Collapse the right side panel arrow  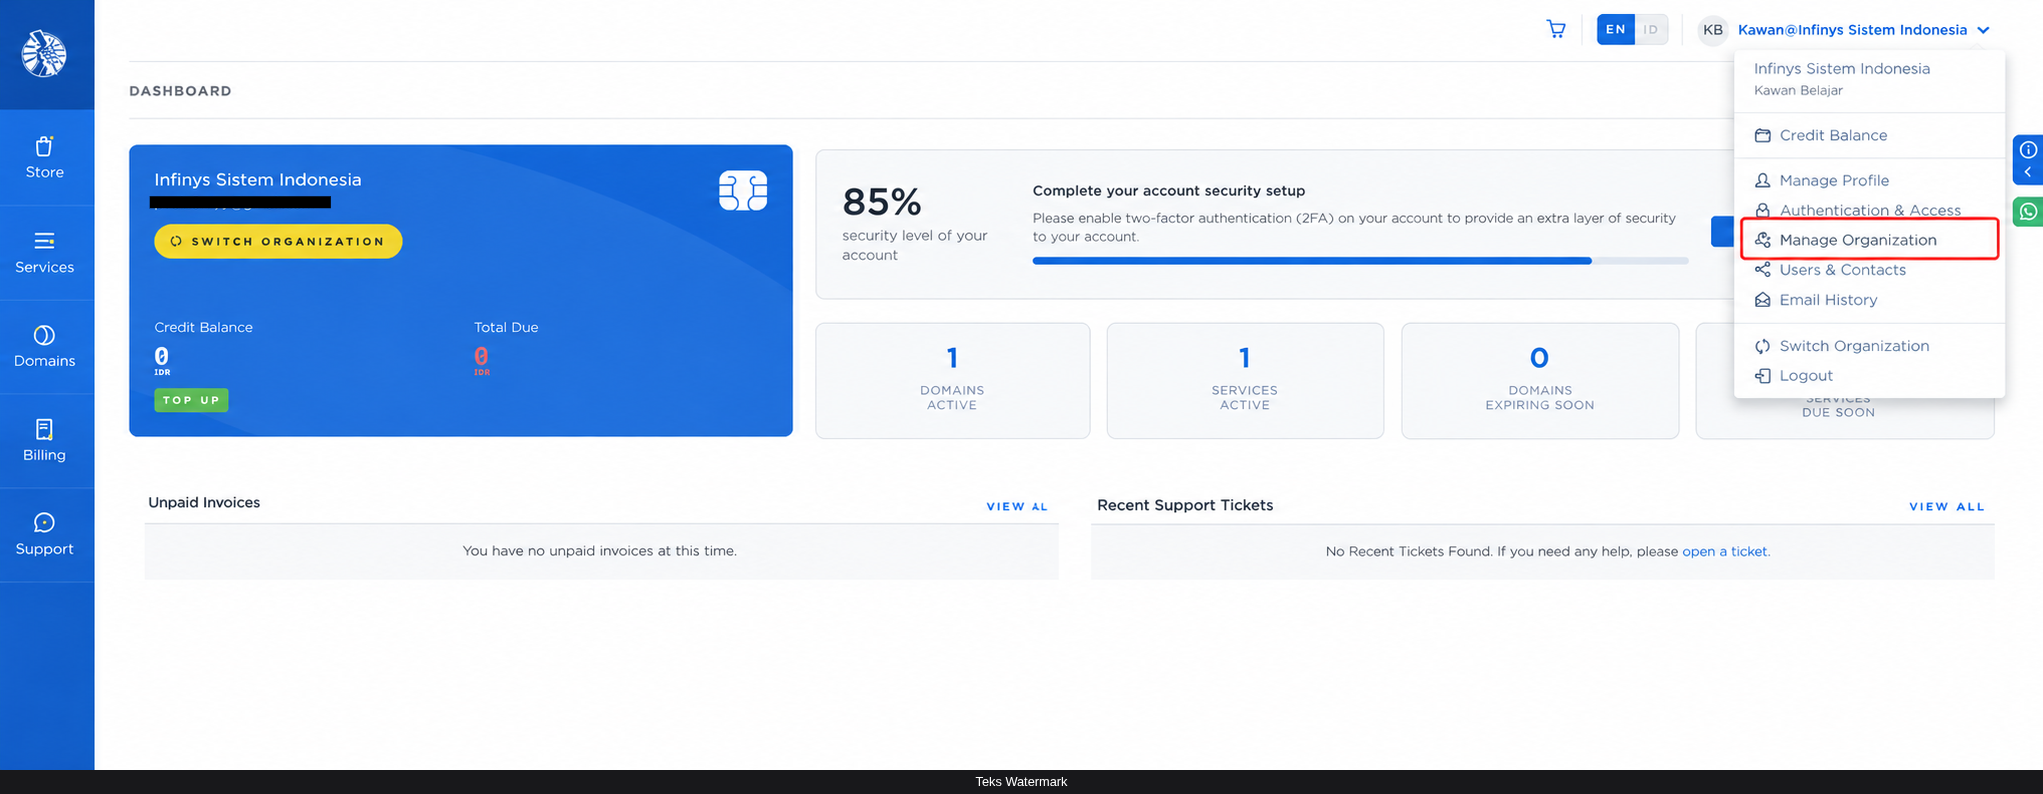point(2028,173)
